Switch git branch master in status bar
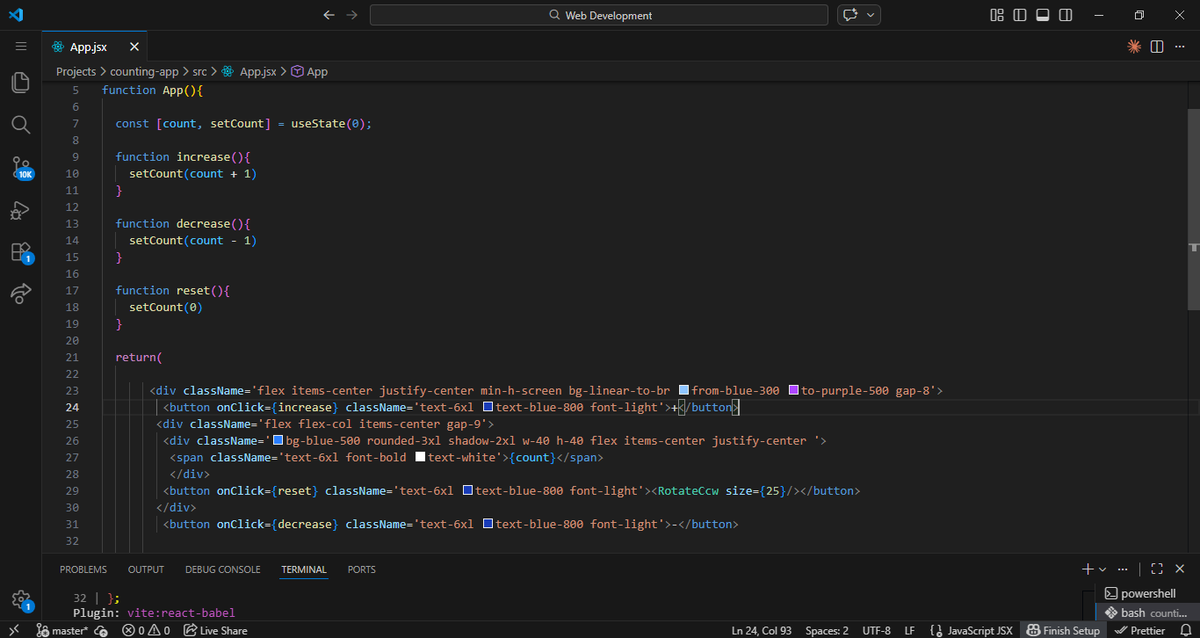 click(61, 630)
